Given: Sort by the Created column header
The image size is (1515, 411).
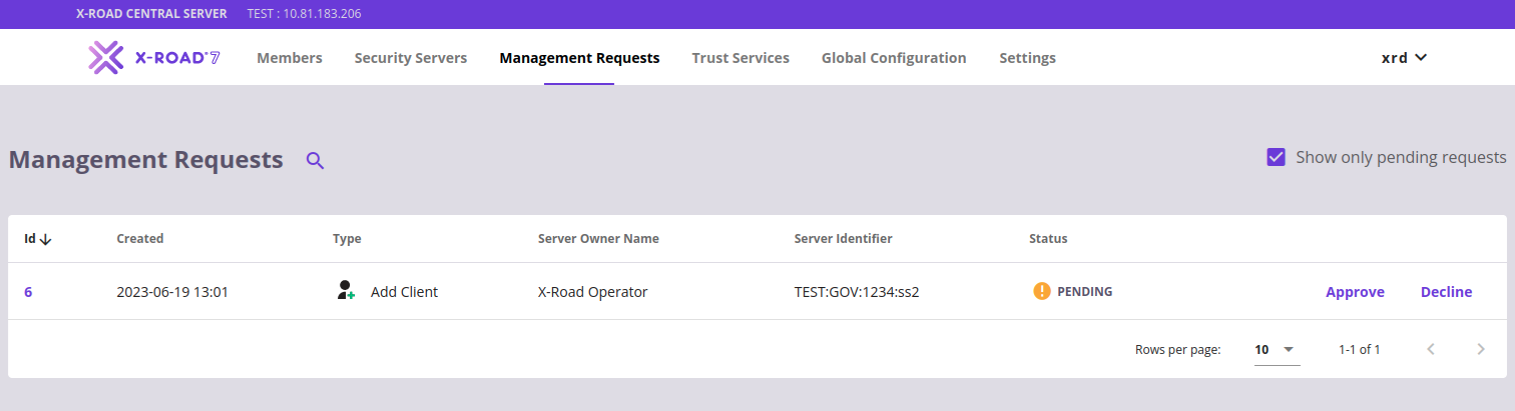Looking at the screenshot, I should pos(140,239).
